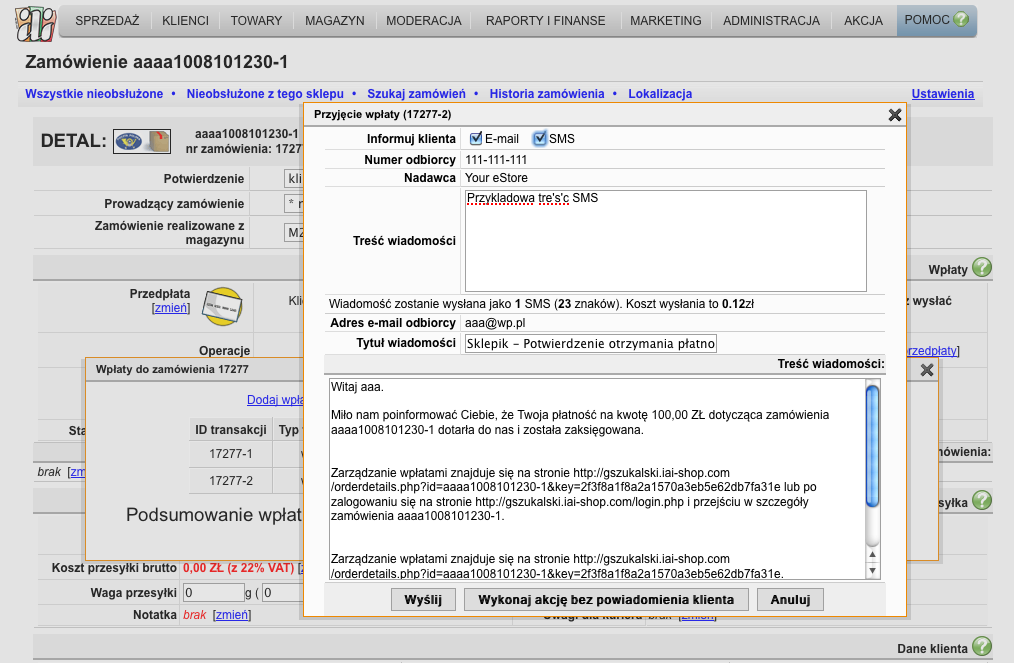Click the Podsumowanie wpłat heading

click(x=214, y=515)
